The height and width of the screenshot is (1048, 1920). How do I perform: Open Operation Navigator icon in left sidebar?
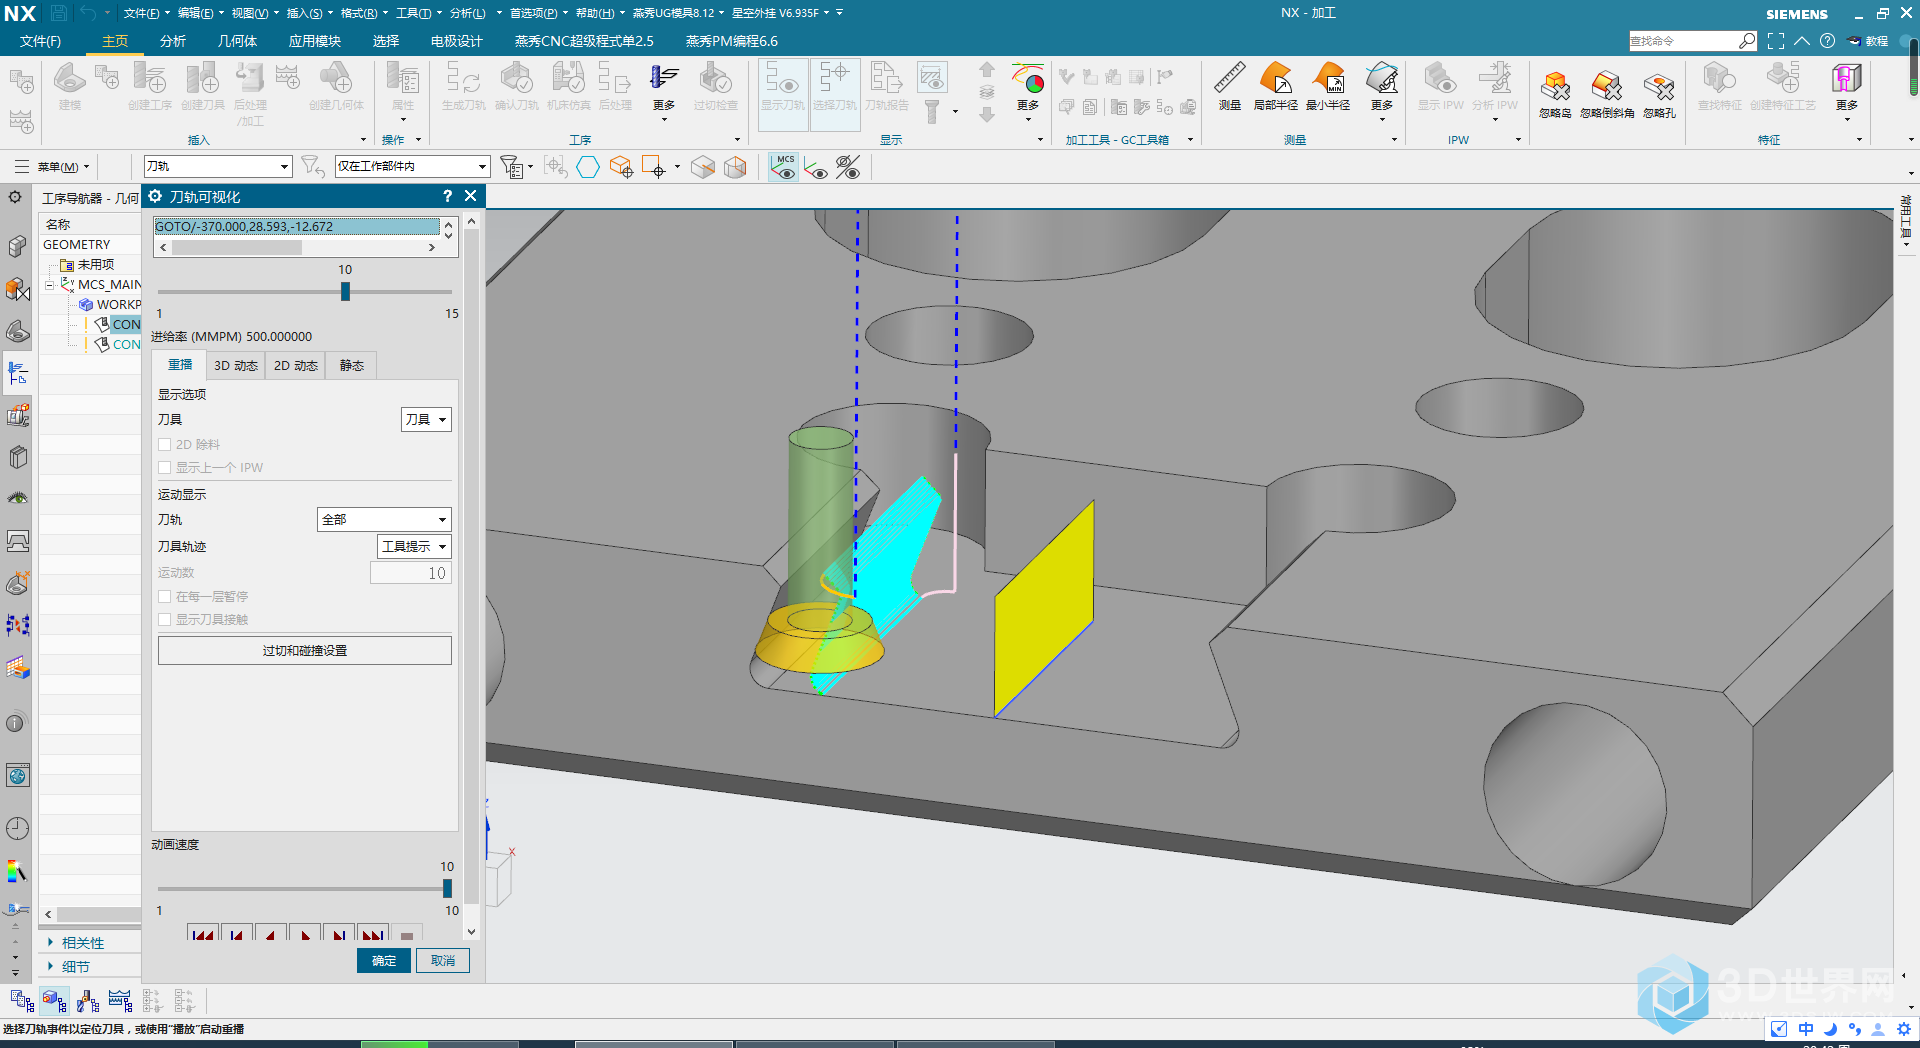pyautogui.click(x=18, y=374)
